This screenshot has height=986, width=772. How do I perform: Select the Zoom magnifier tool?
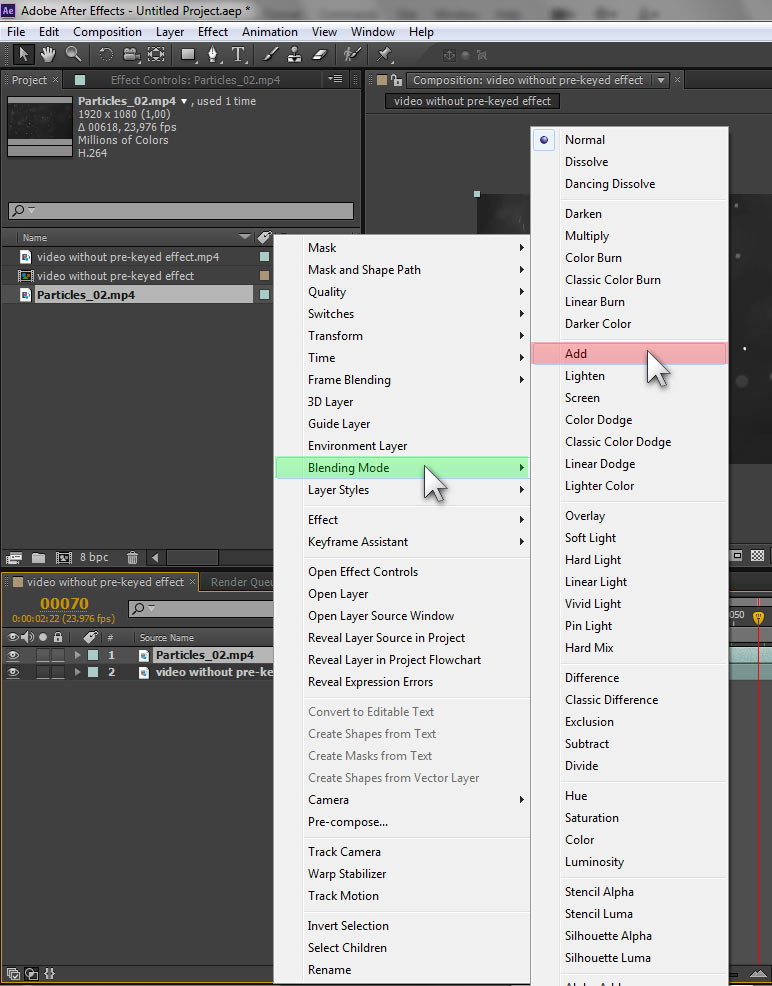click(74, 55)
